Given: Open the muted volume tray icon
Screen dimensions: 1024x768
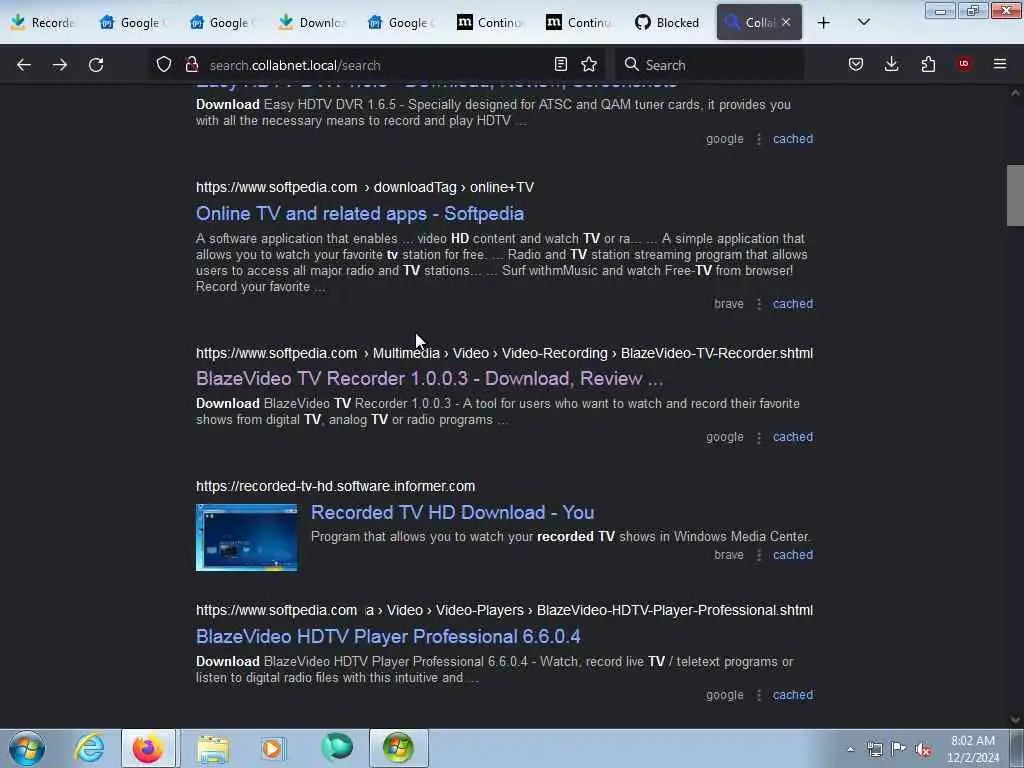Looking at the screenshot, I should 923,750.
